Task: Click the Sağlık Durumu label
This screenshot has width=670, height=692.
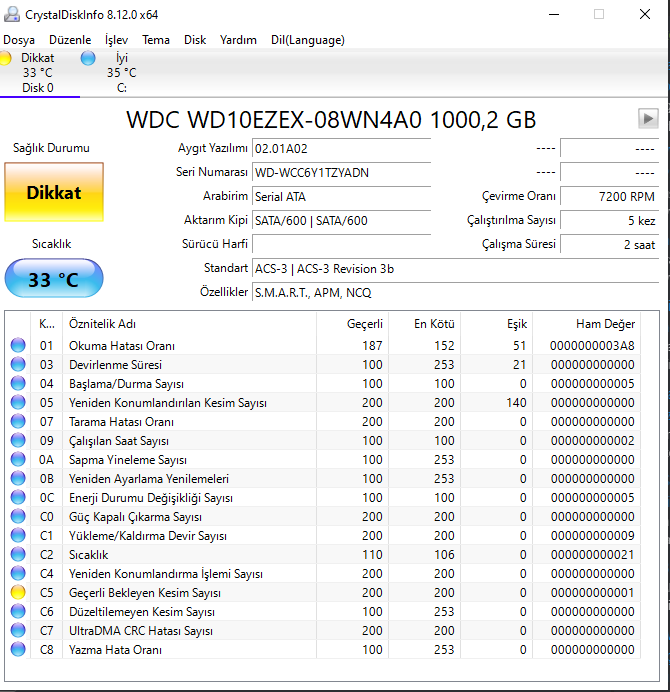Action: pos(51,148)
